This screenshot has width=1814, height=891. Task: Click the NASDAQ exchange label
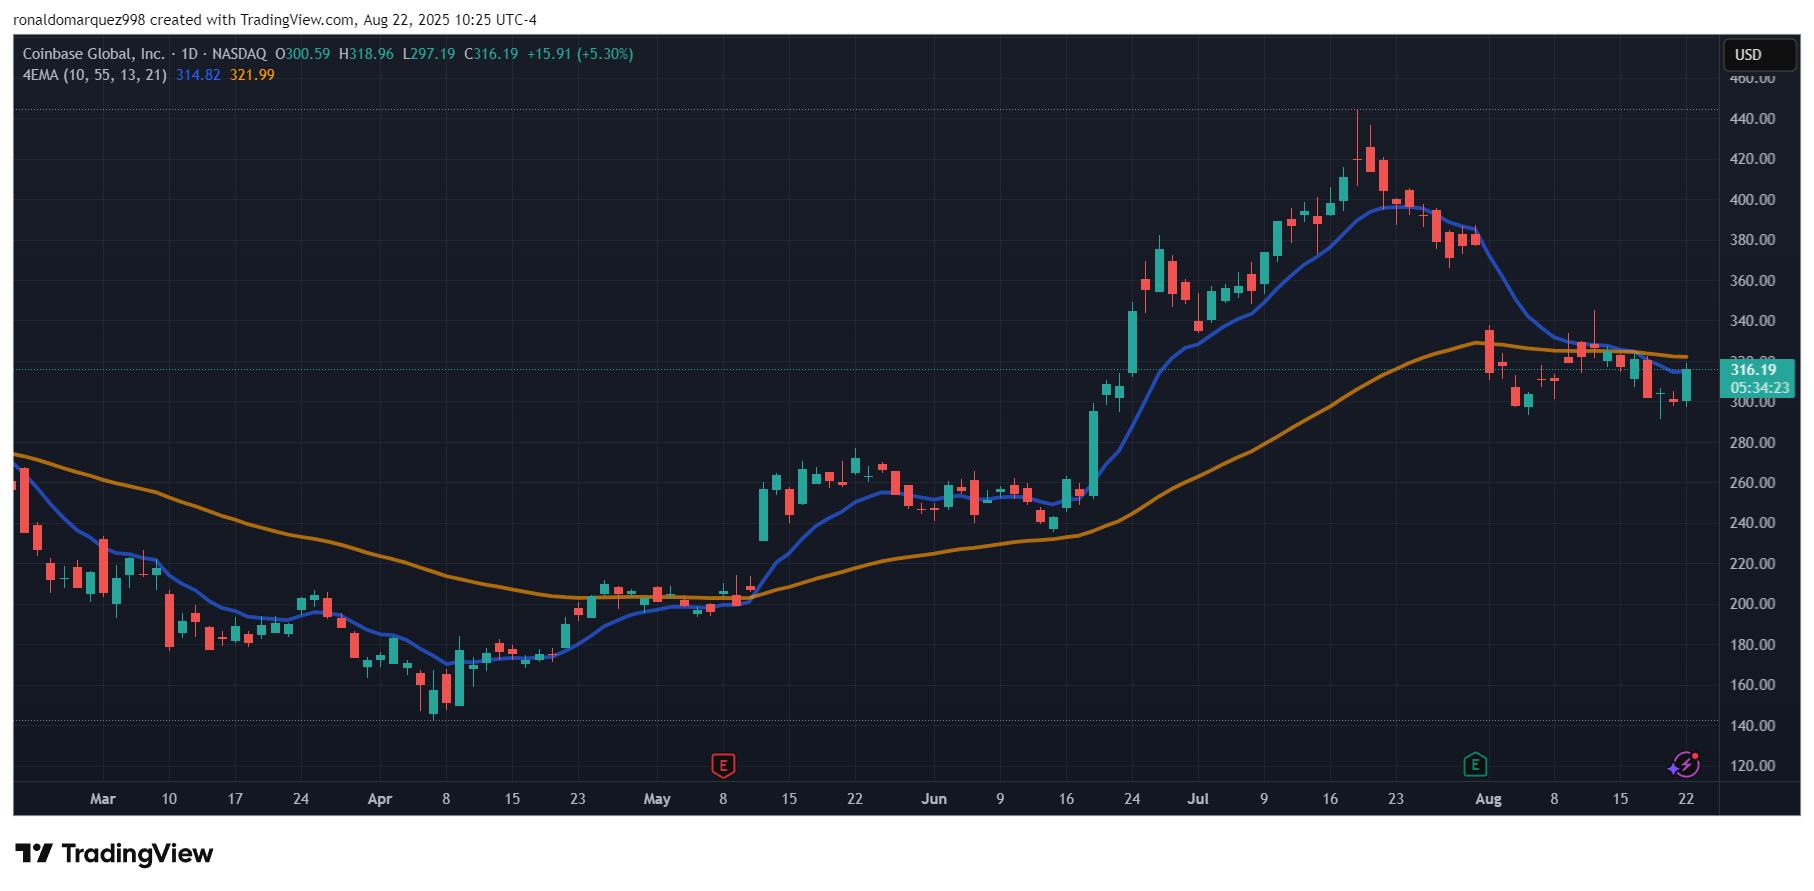click(x=240, y=54)
